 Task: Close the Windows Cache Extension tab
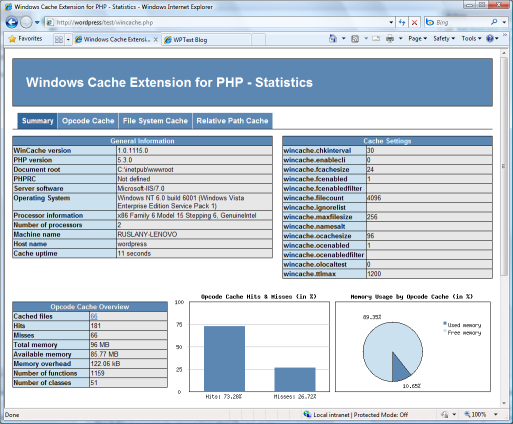click(155, 39)
